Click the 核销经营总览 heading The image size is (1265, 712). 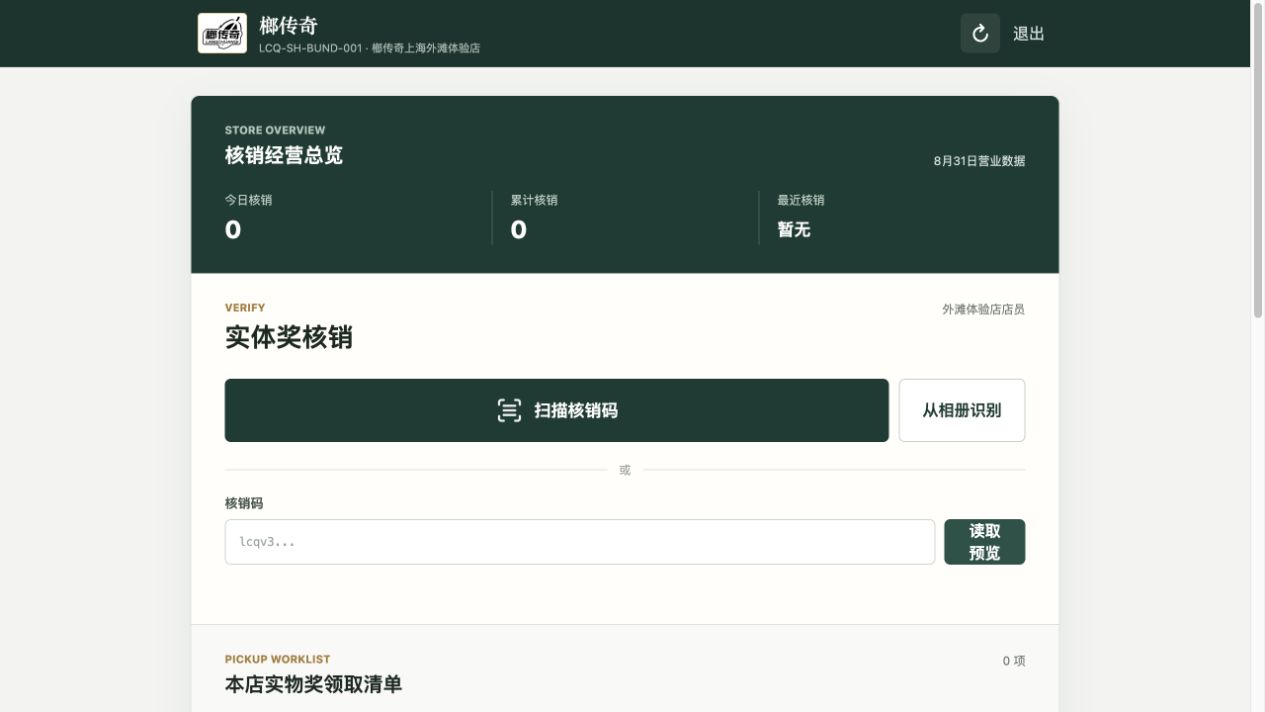[x=284, y=155]
